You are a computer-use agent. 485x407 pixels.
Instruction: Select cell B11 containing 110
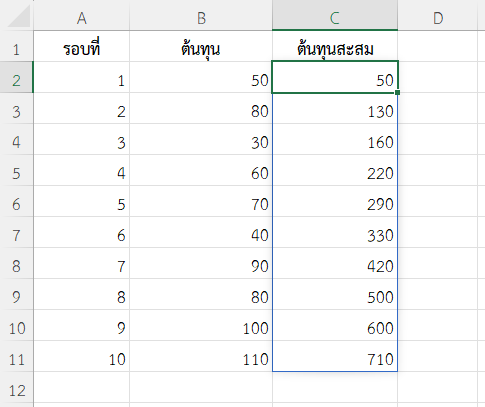coord(201,356)
